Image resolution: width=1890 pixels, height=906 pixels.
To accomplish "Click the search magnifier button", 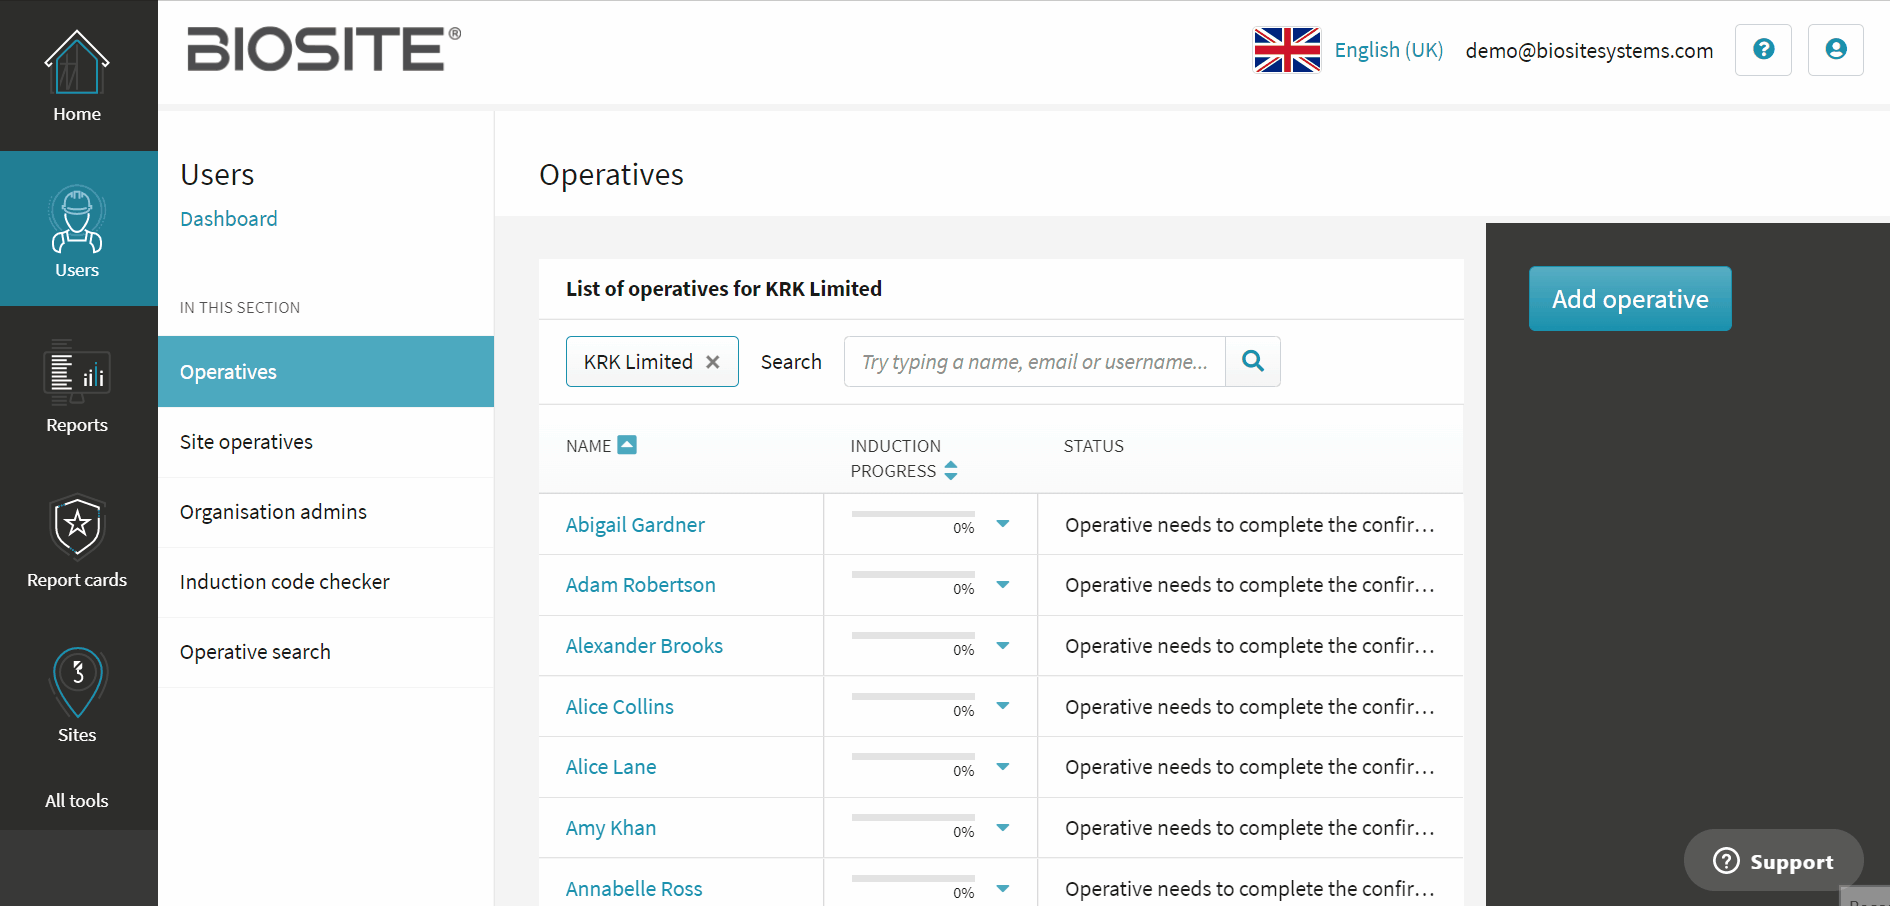I will [1253, 362].
